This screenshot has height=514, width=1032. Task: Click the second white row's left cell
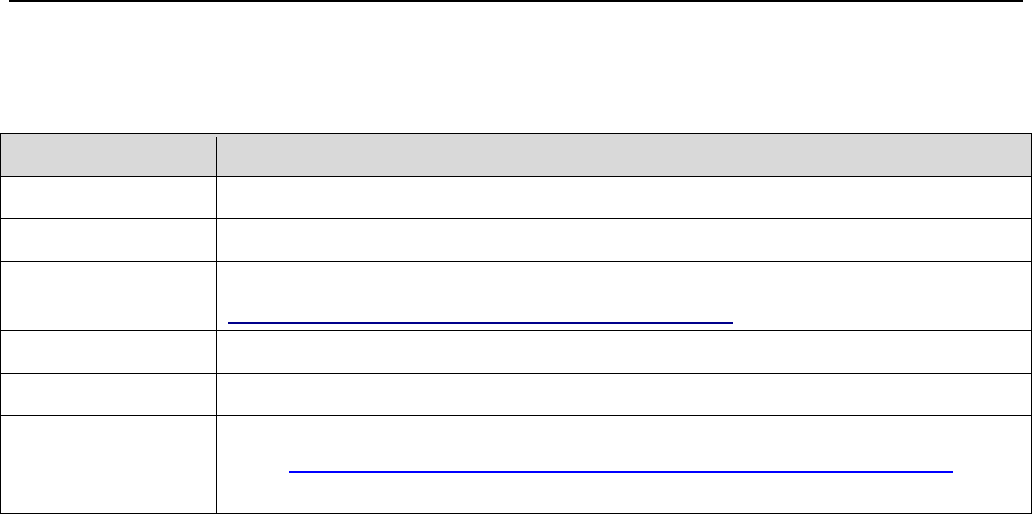click(x=108, y=238)
